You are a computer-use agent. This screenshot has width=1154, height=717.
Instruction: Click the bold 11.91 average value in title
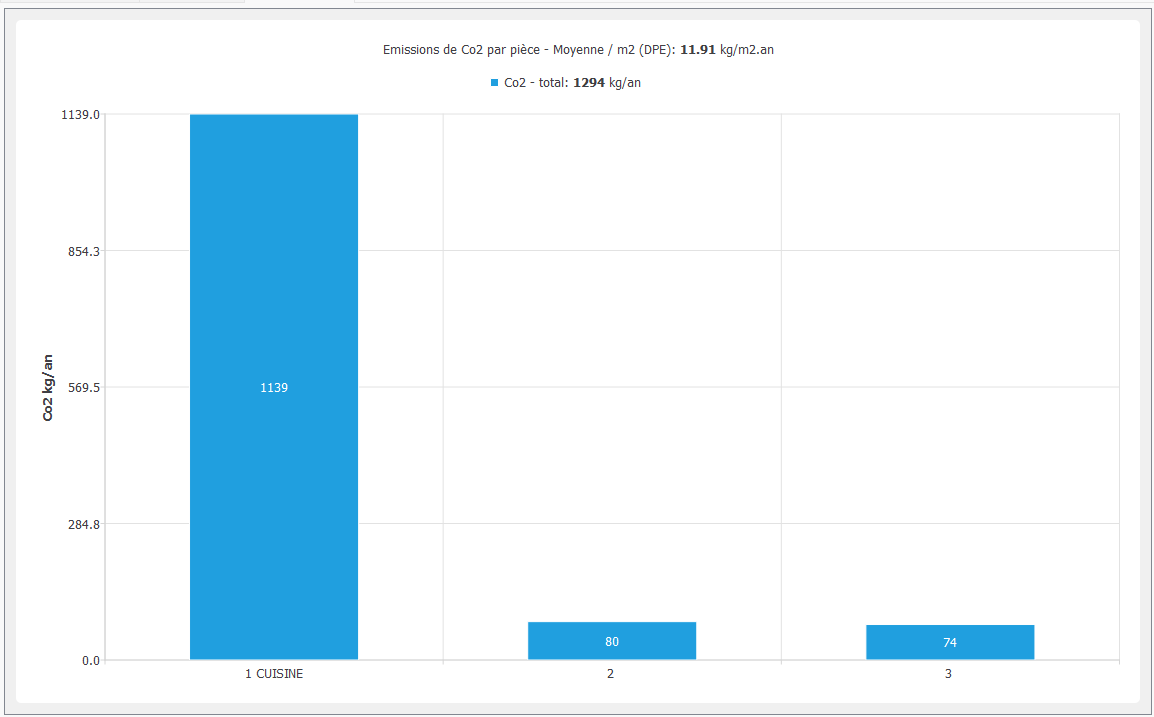point(698,50)
